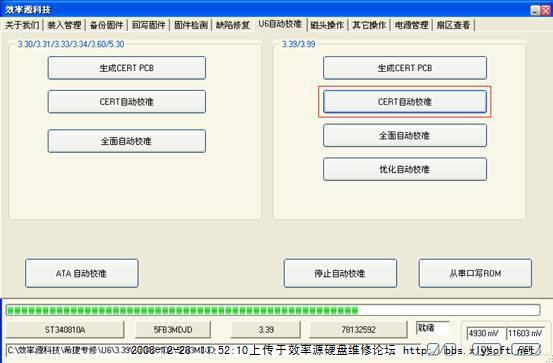This screenshot has height=363, width=553.
Task: Click the 优化自动校准 button
Action: click(405, 169)
